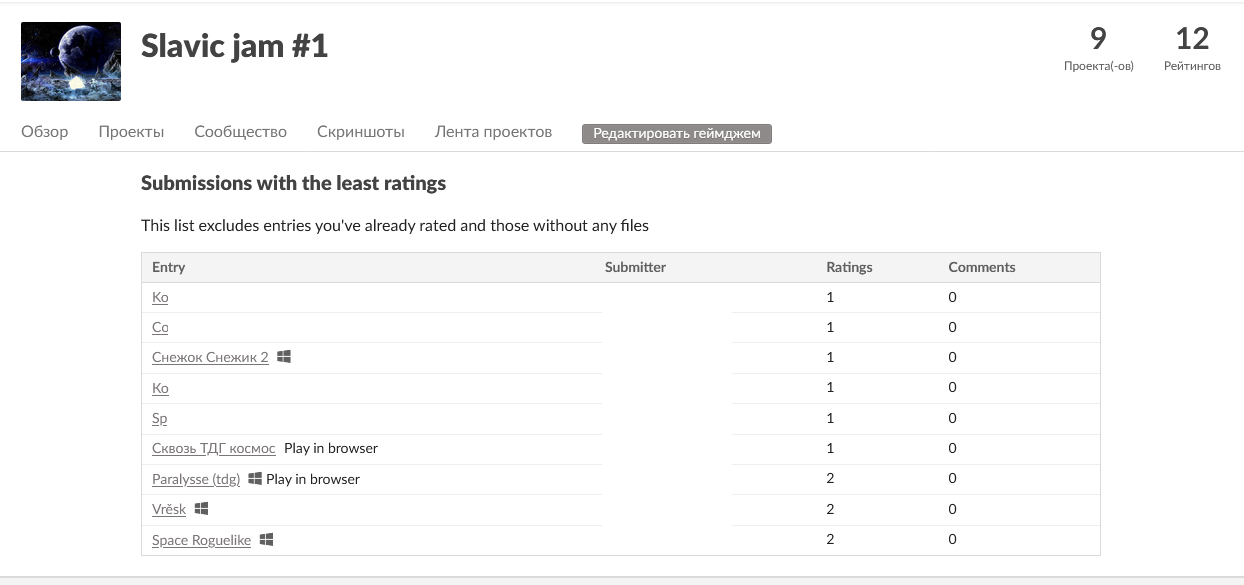
Task: Click the Slavic jam space cover thumbnail
Action: pyautogui.click(x=71, y=61)
